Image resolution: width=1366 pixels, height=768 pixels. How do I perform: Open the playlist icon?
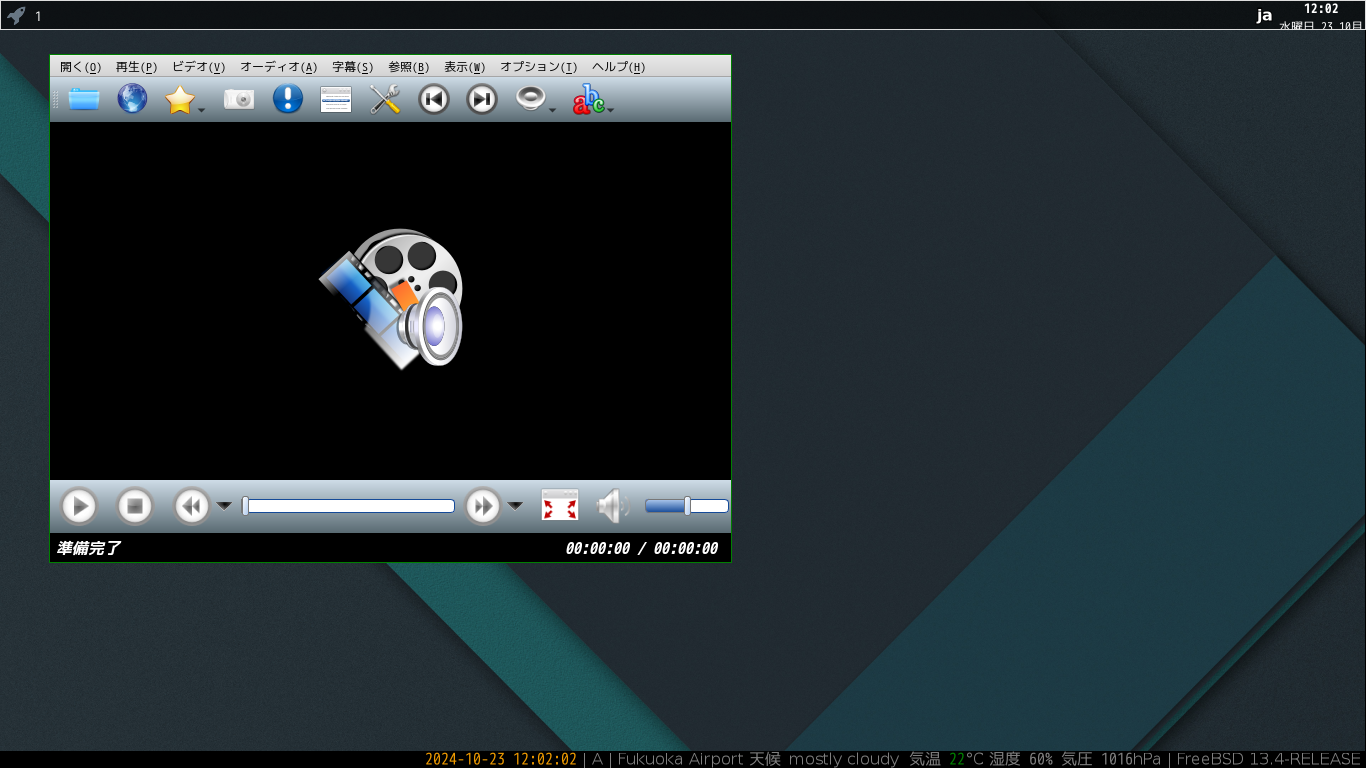[336, 99]
